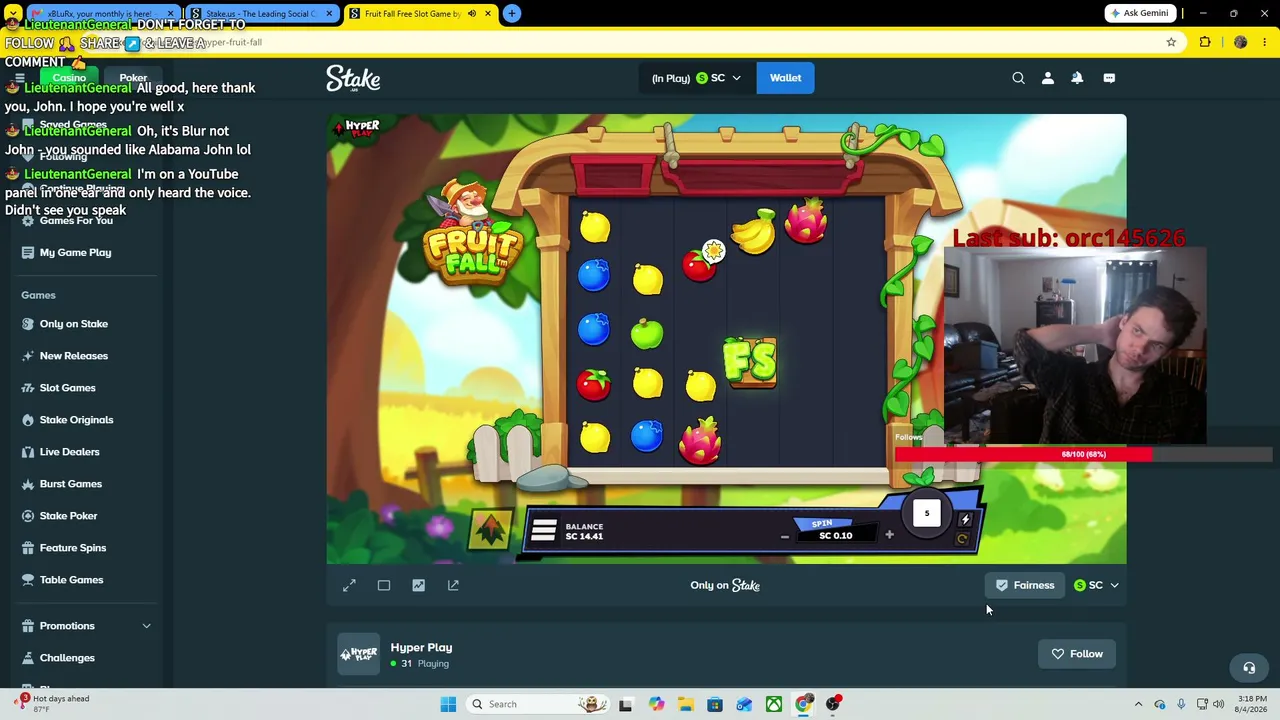Viewport: 1280px width, 720px height.
Task: Switch to theatre mode view icon
Action: tap(384, 585)
